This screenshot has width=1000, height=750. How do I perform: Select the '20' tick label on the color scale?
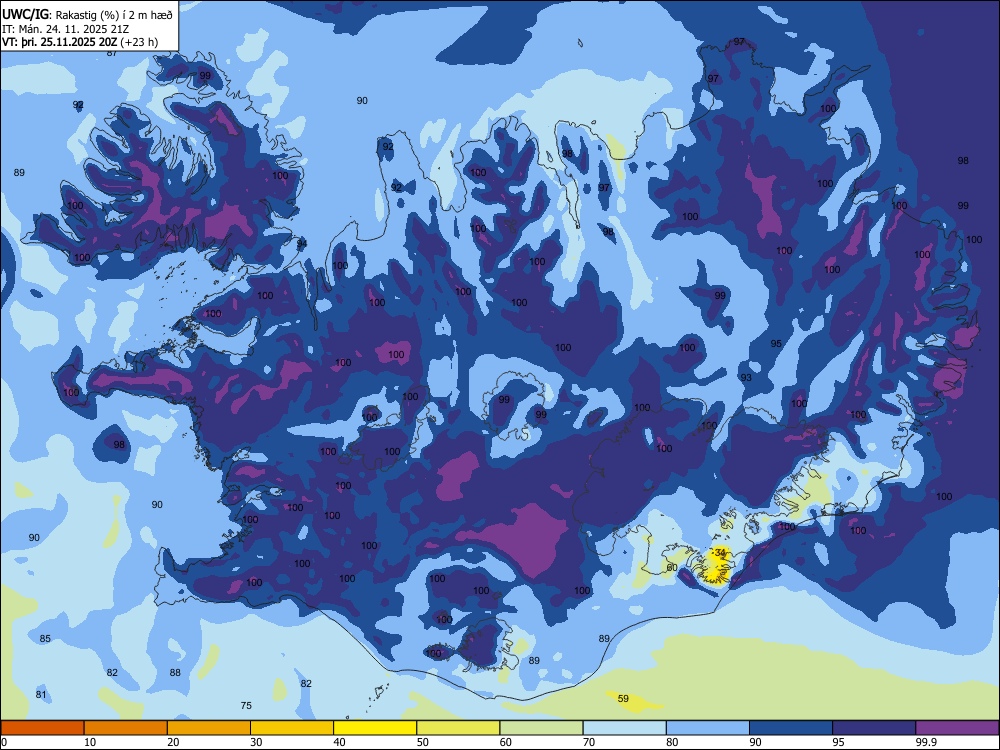point(173,742)
